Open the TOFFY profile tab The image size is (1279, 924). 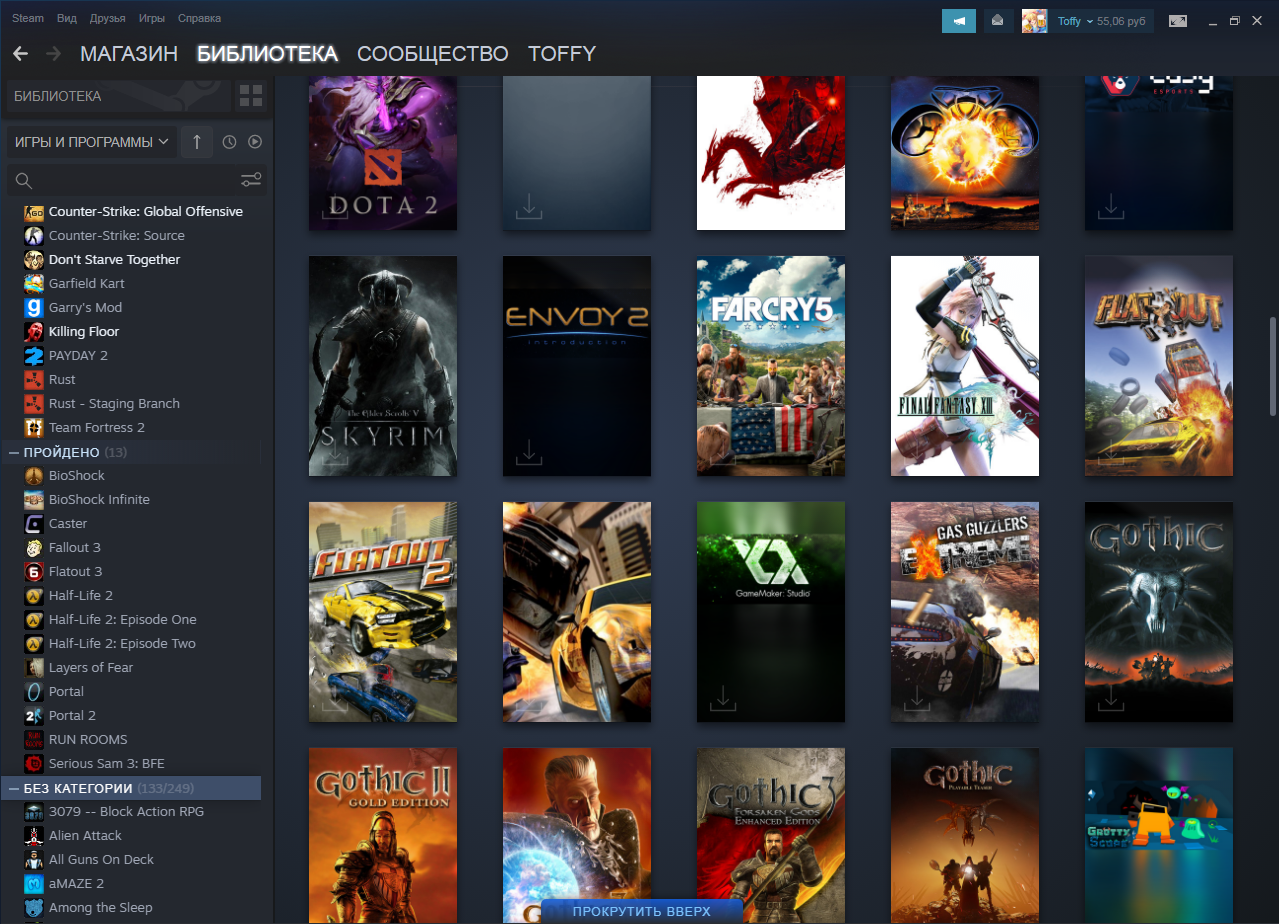[562, 54]
